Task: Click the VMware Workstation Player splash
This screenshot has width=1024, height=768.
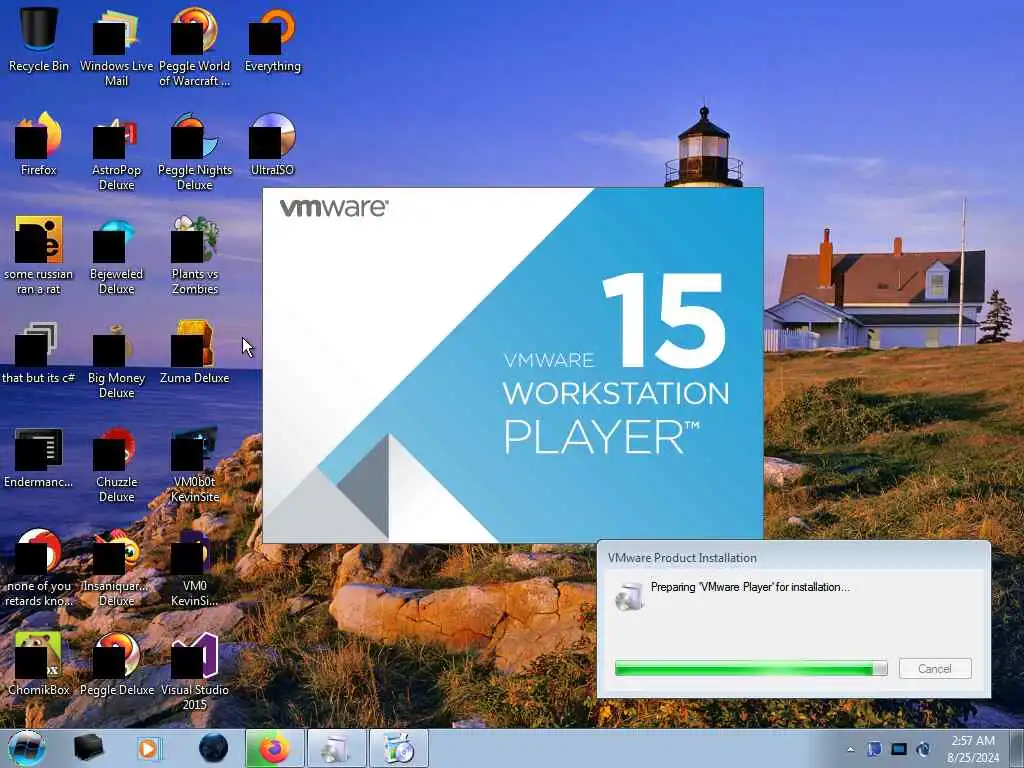Action: (x=513, y=365)
